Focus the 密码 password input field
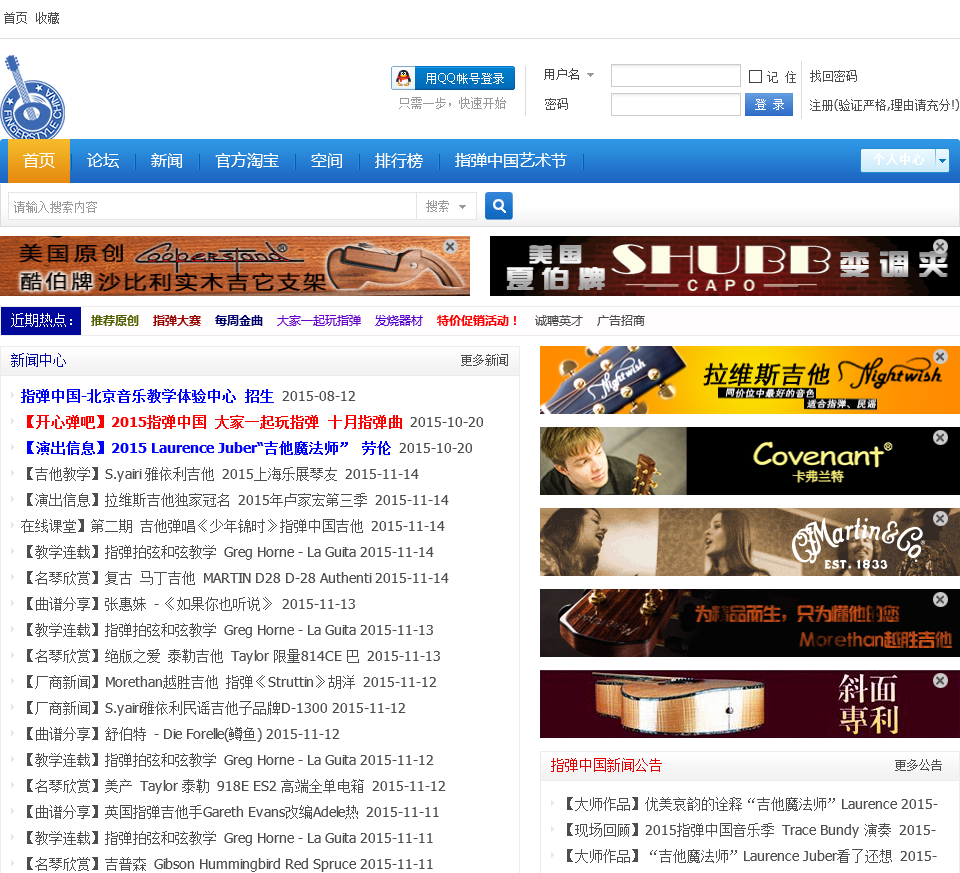Screen dimensions: 960x873 pyautogui.click(x=676, y=105)
